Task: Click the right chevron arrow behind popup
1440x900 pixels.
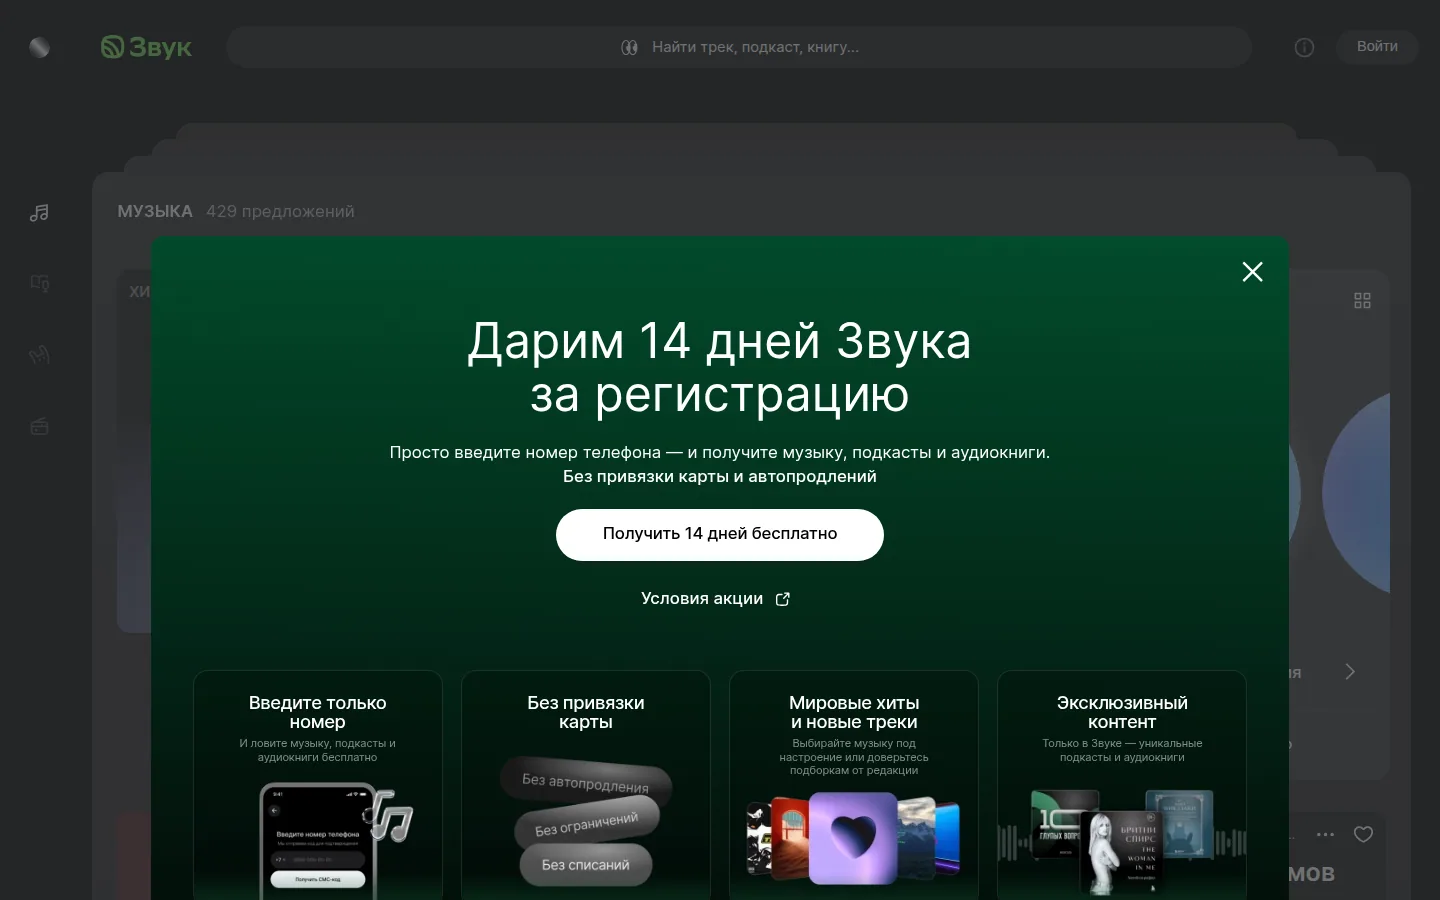Action: pos(1350,672)
